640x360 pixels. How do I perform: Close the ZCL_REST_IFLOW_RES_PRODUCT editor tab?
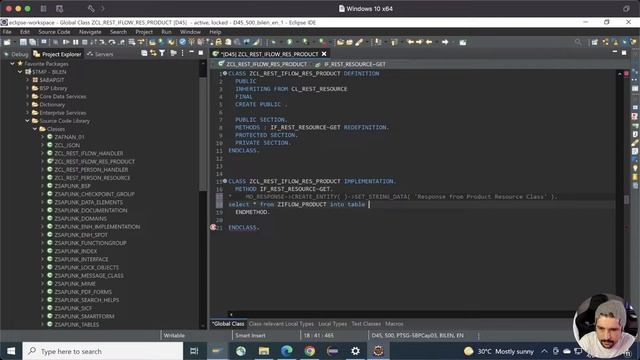pyautogui.click(x=324, y=54)
